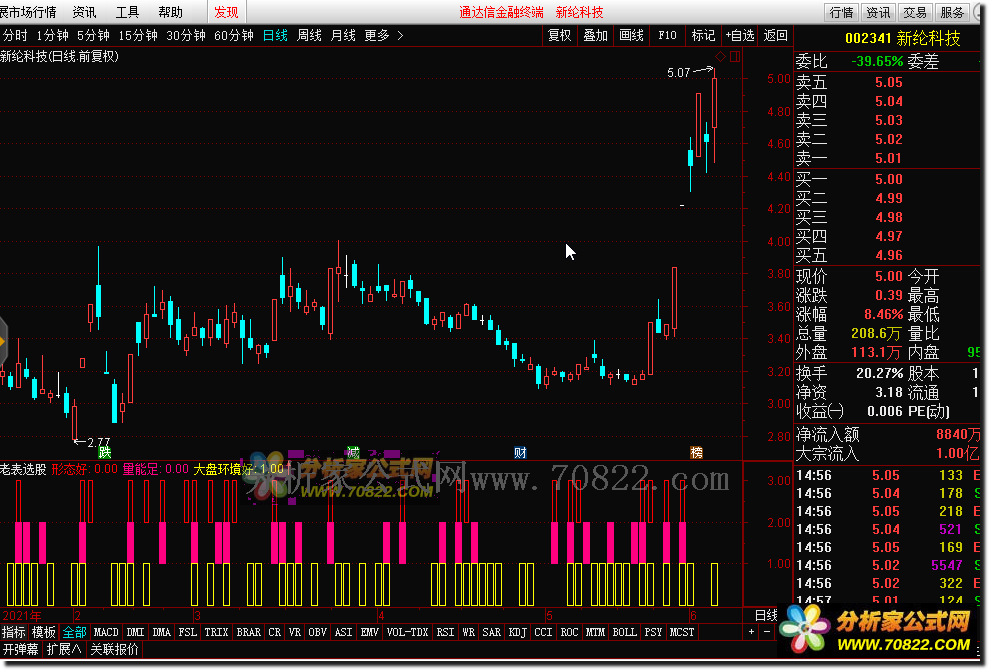Viewport: 990px width, 670px height.
Task: Click the 指标 indicator tab
Action: [14, 632]
